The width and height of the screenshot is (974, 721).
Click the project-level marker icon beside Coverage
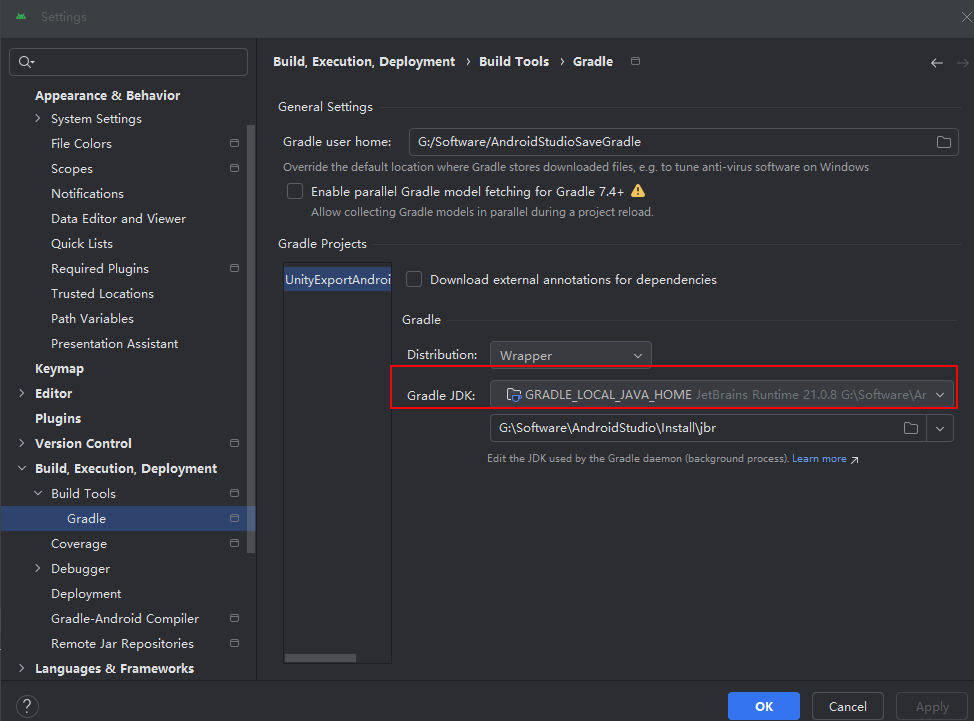coord(234,543)
